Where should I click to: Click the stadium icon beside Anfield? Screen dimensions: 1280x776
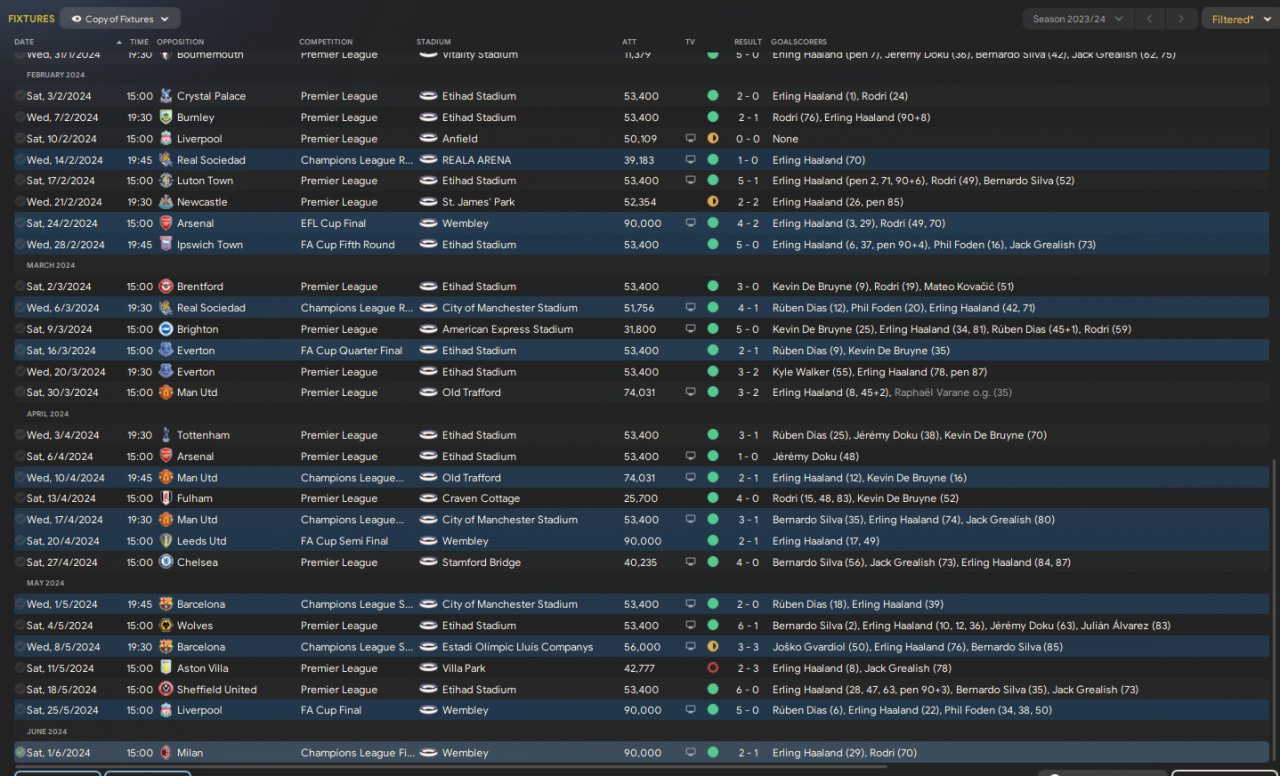pos(428,139)
